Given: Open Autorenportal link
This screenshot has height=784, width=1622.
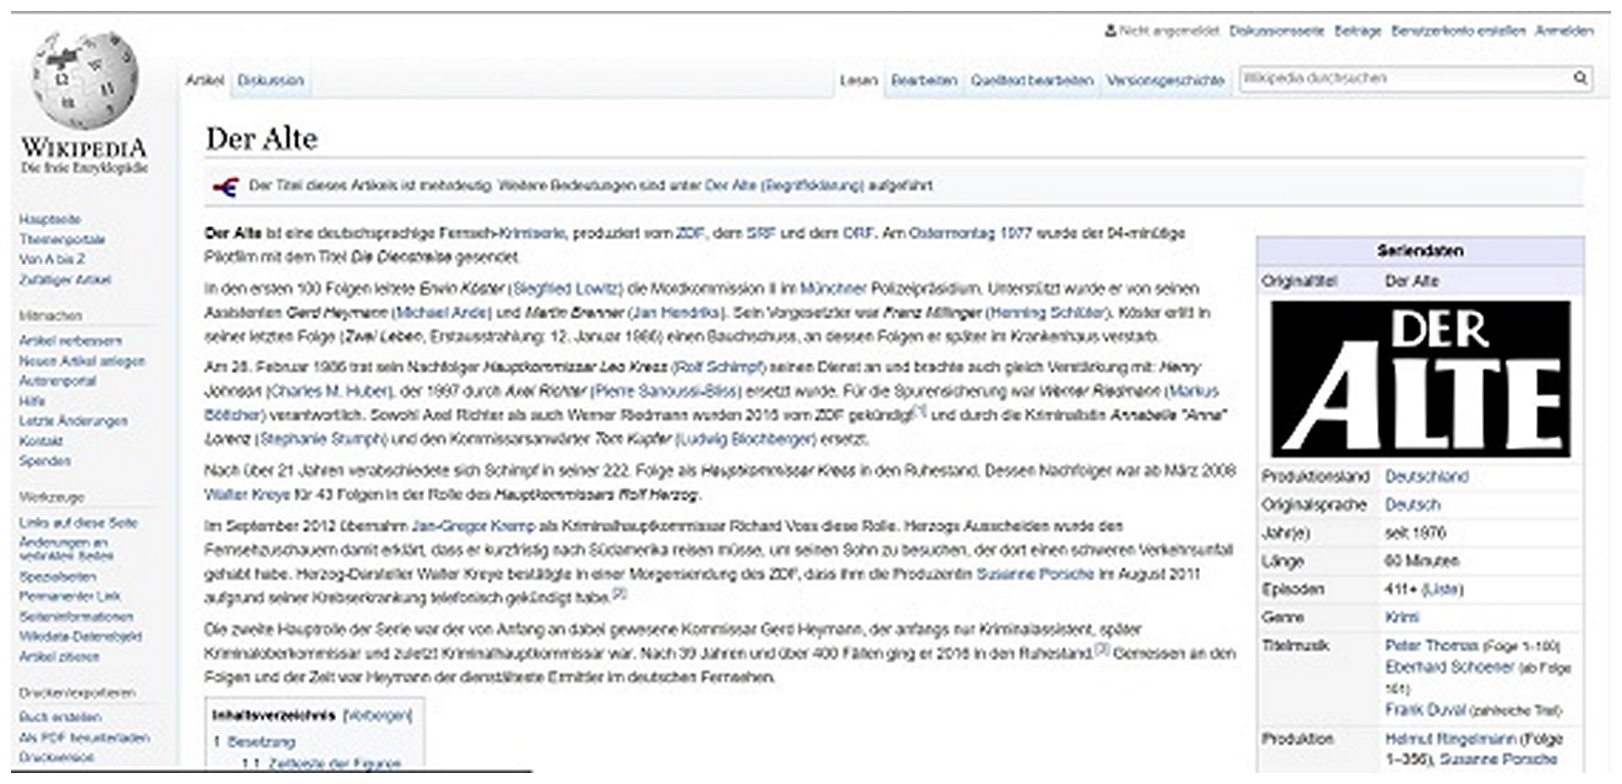Looking at the screenshot, I should coord(58,381).
